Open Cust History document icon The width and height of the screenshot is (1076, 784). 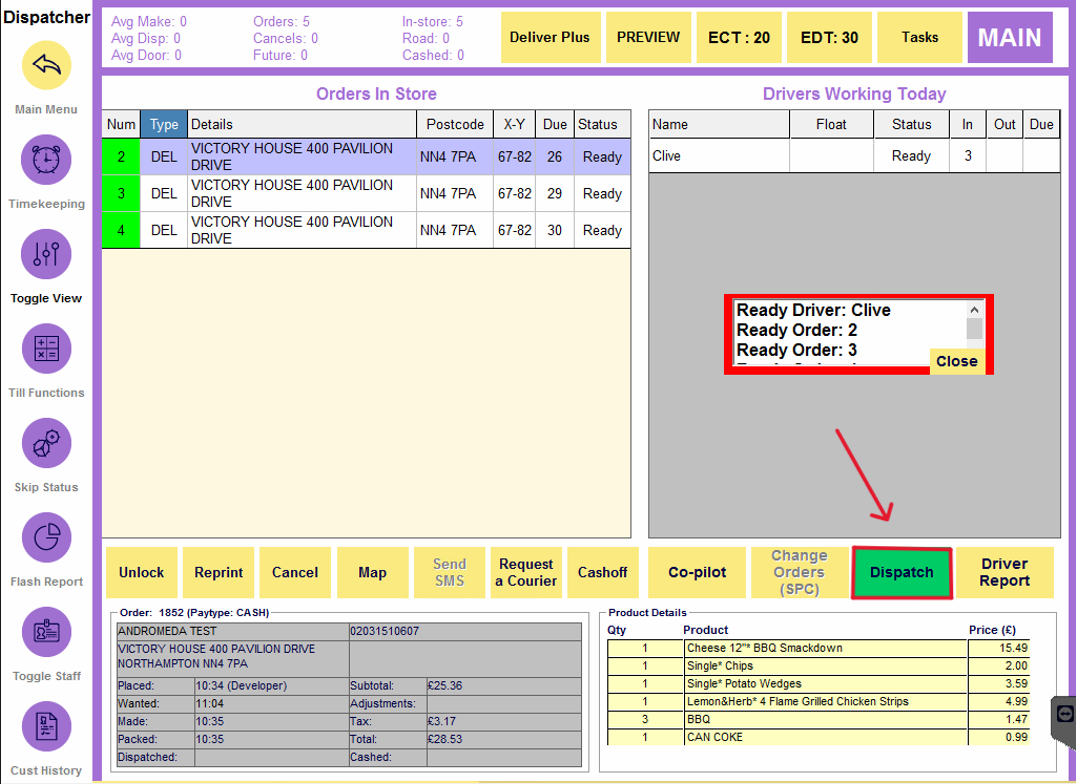[x=46, y=726]
